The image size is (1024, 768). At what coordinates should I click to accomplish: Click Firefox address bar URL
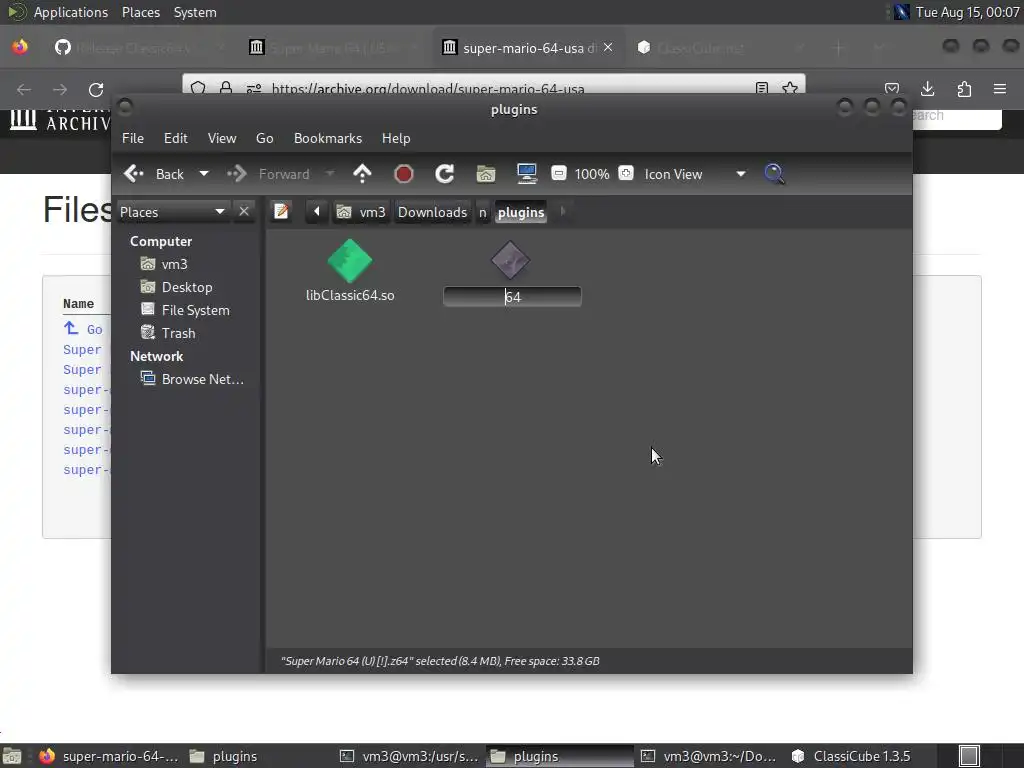(x=428, y=89)
